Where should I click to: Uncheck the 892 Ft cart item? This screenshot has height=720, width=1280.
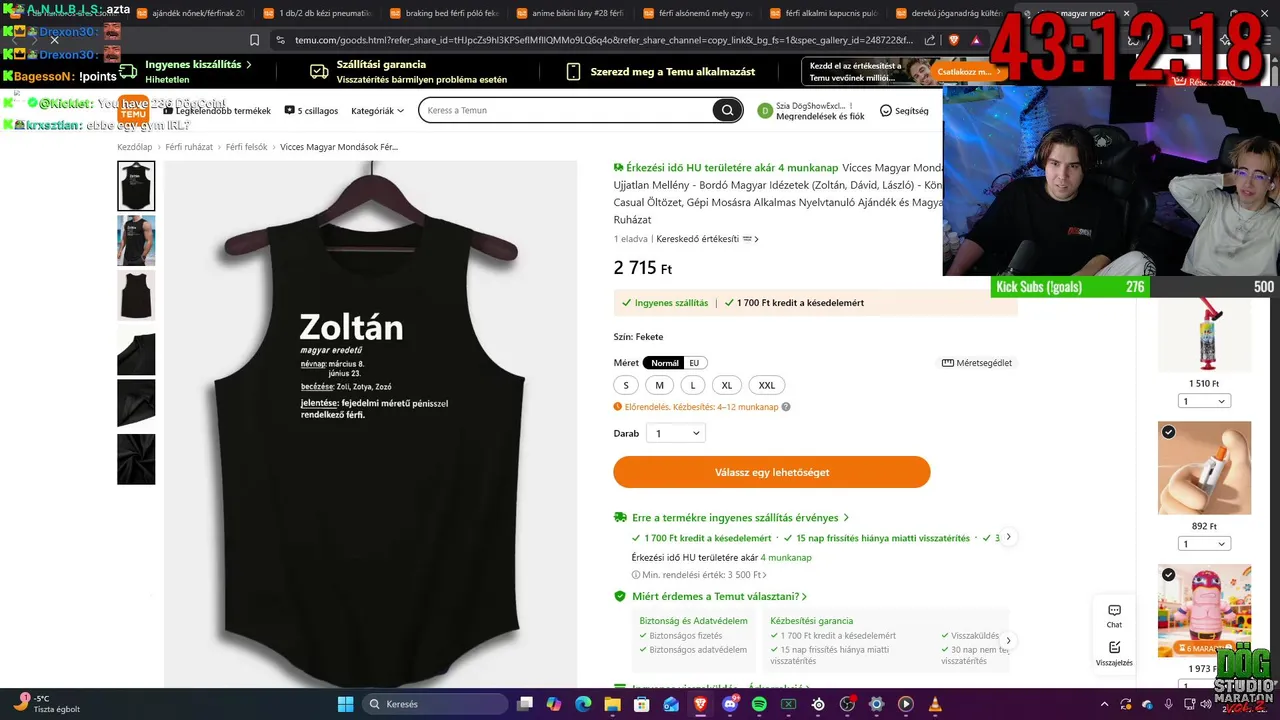coord(1168,432)
